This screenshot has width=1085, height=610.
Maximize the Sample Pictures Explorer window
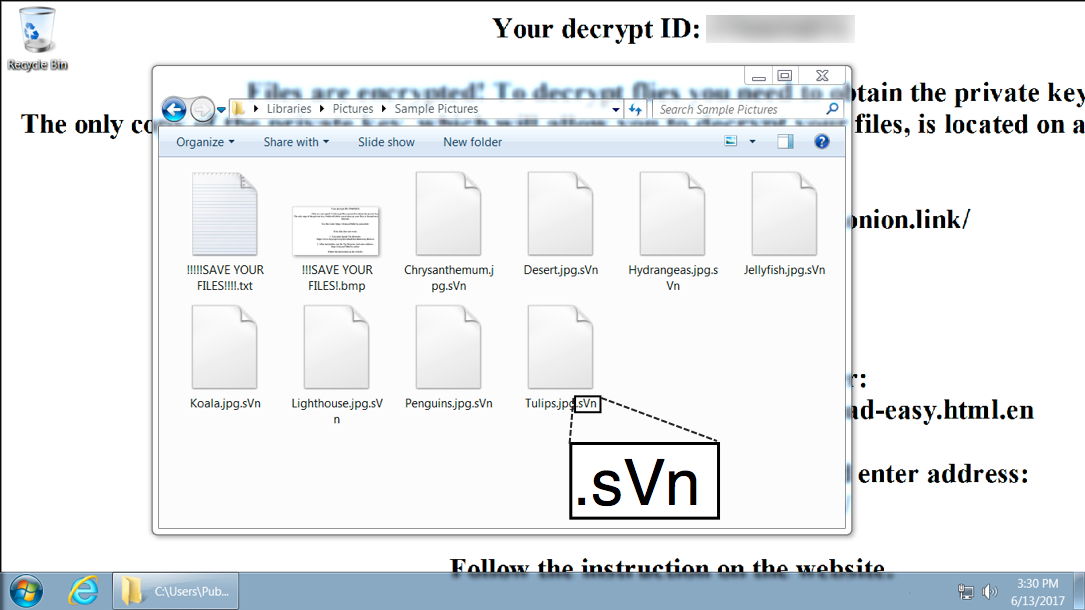(785, 75)
